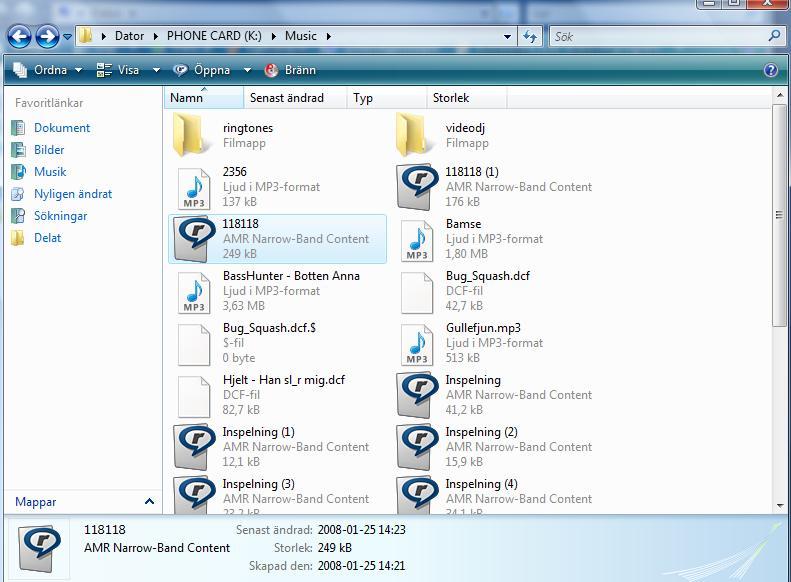This screenshot has width=791, height=582.
Task: Open the ringtones folder
Action: (193, 135)
